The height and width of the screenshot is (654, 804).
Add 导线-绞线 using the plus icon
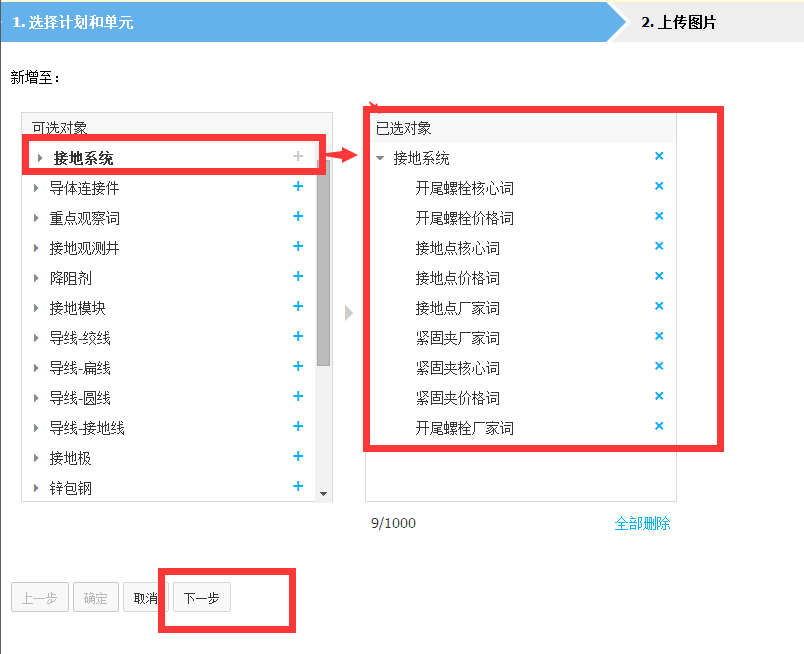(298, 337)
